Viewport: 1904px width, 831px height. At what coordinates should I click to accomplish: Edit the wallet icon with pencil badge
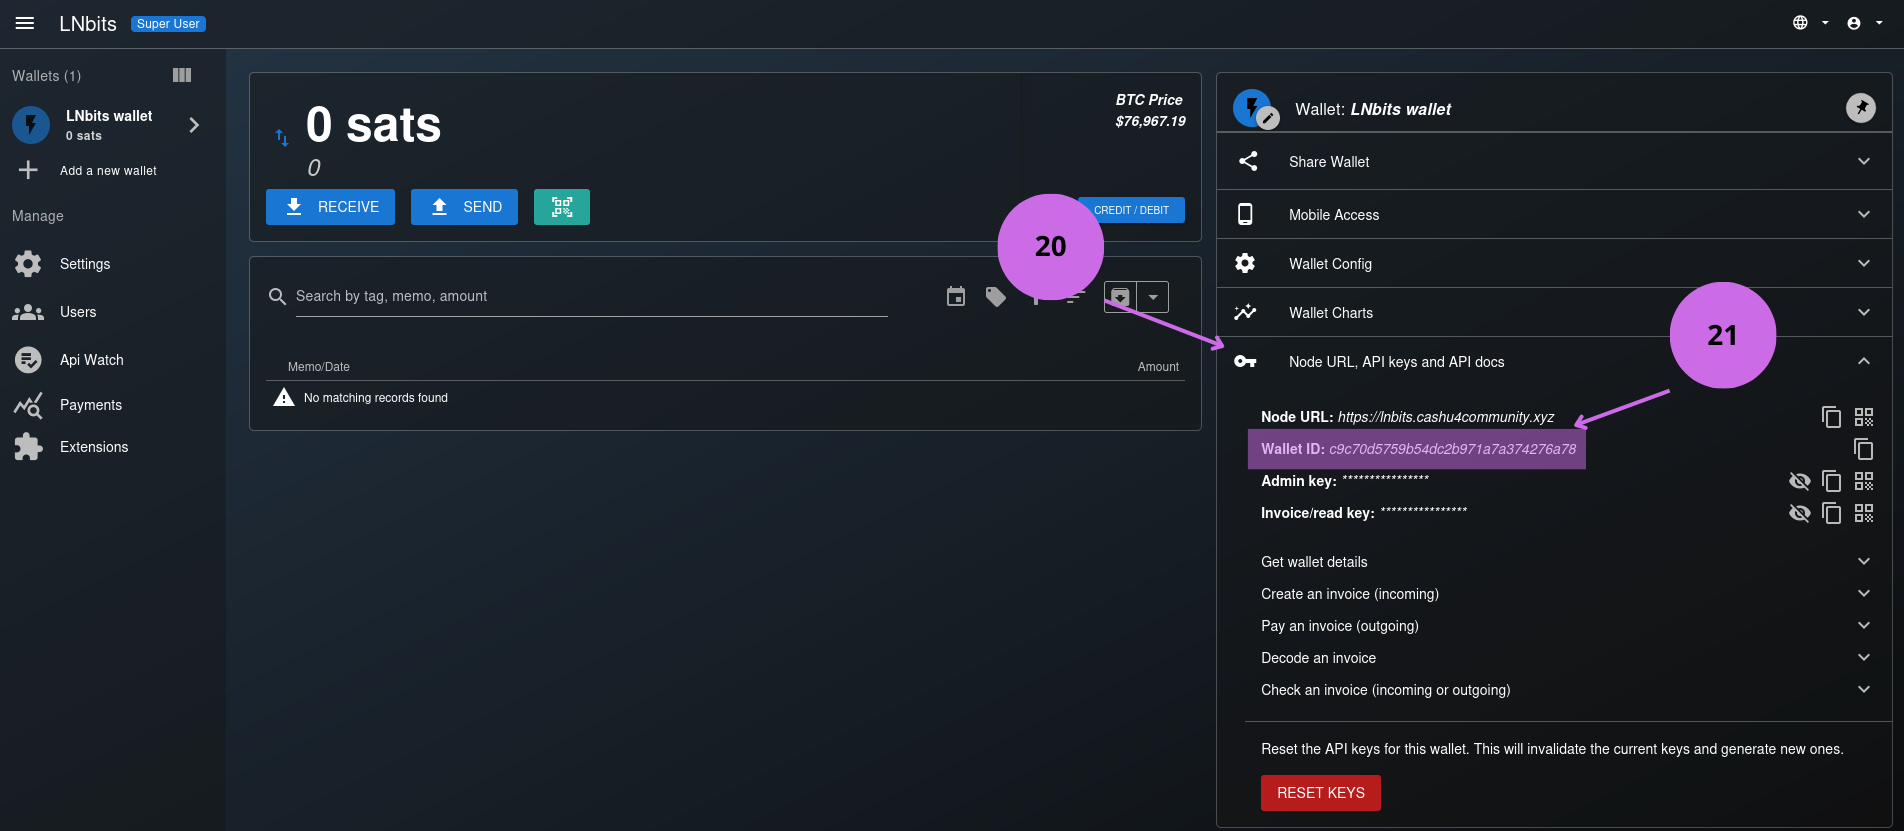point(1266,118)
